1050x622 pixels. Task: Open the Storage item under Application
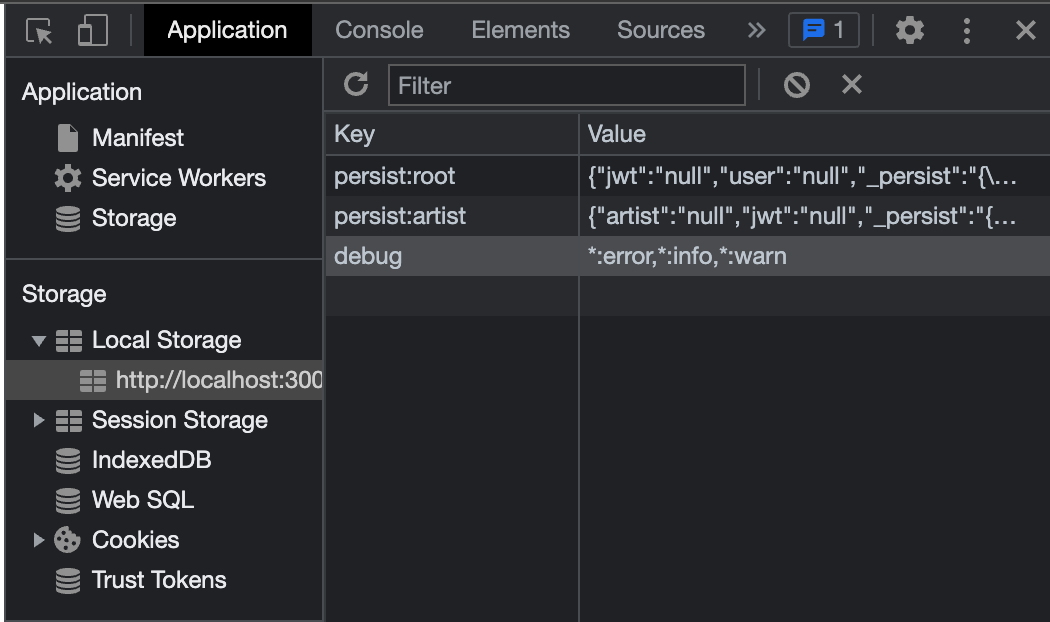(x=134, y=218)
